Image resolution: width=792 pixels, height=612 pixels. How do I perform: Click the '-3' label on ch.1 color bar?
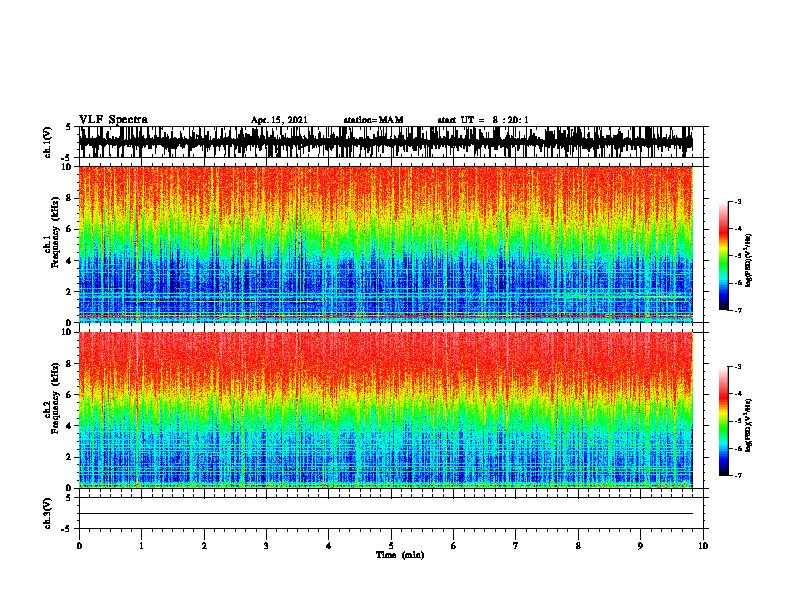(737, 201)
